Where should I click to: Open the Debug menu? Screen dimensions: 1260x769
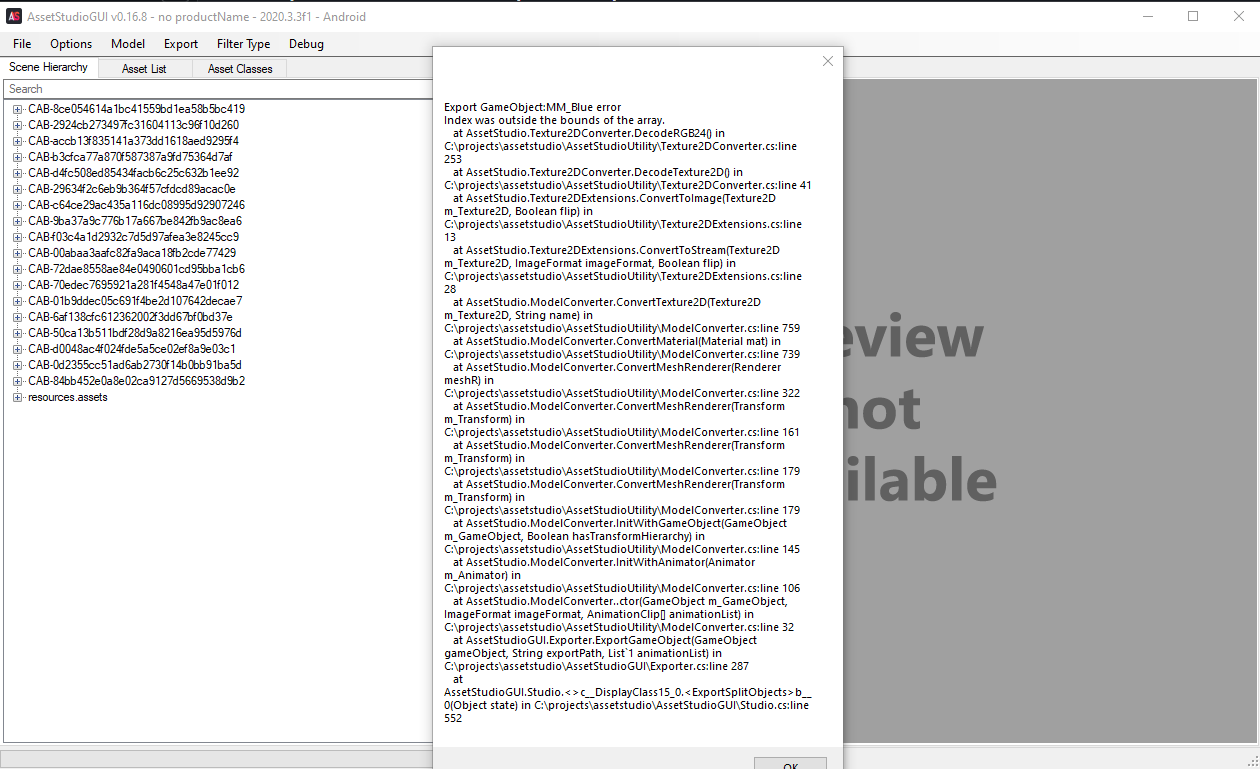(306, 44)
